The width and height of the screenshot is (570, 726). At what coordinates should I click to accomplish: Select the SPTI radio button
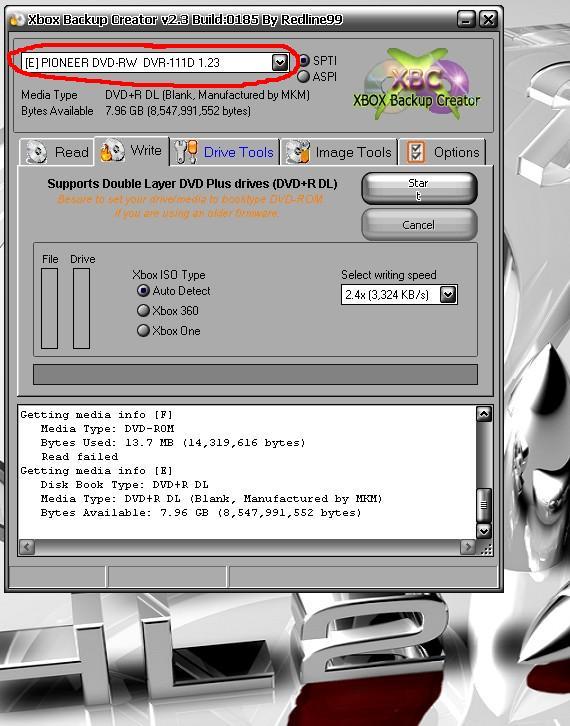304,61
